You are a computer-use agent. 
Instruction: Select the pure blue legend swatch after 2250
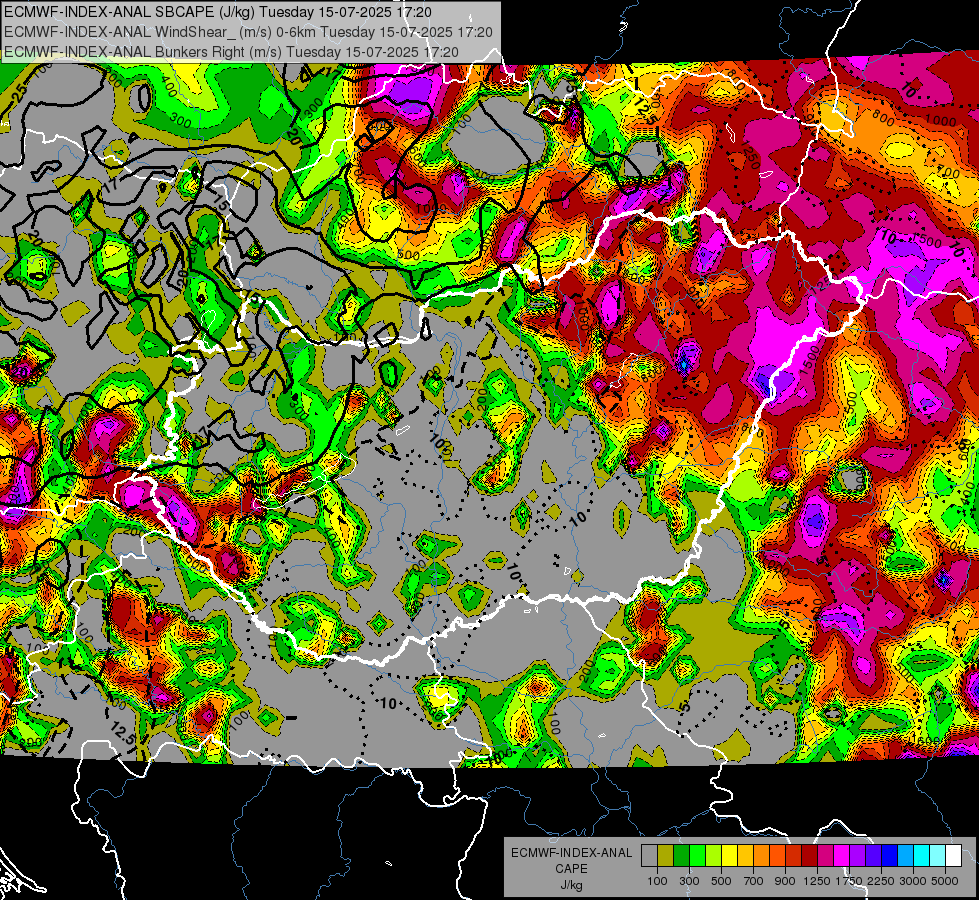pos(890,855)
